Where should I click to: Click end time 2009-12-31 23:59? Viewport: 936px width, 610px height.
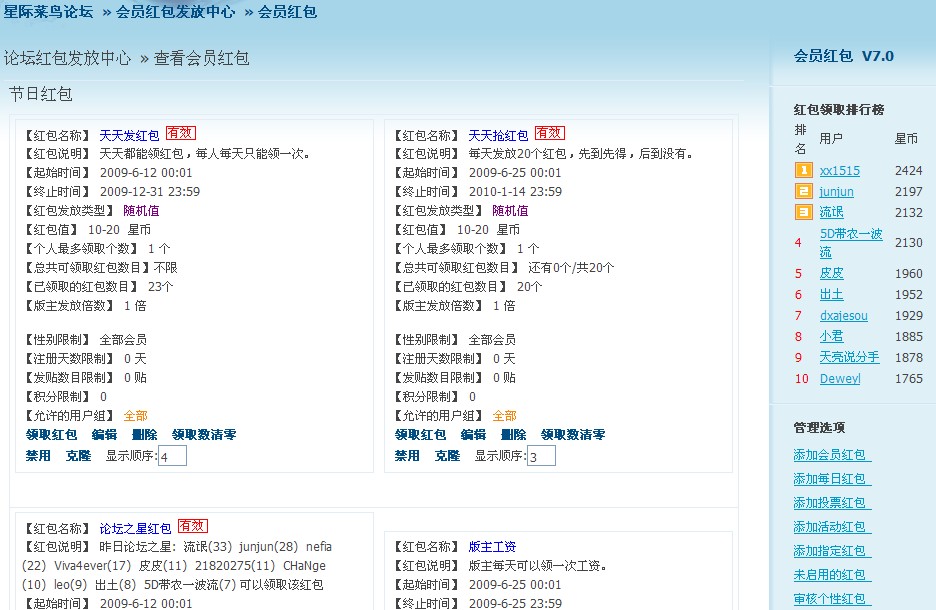point(150,192)
